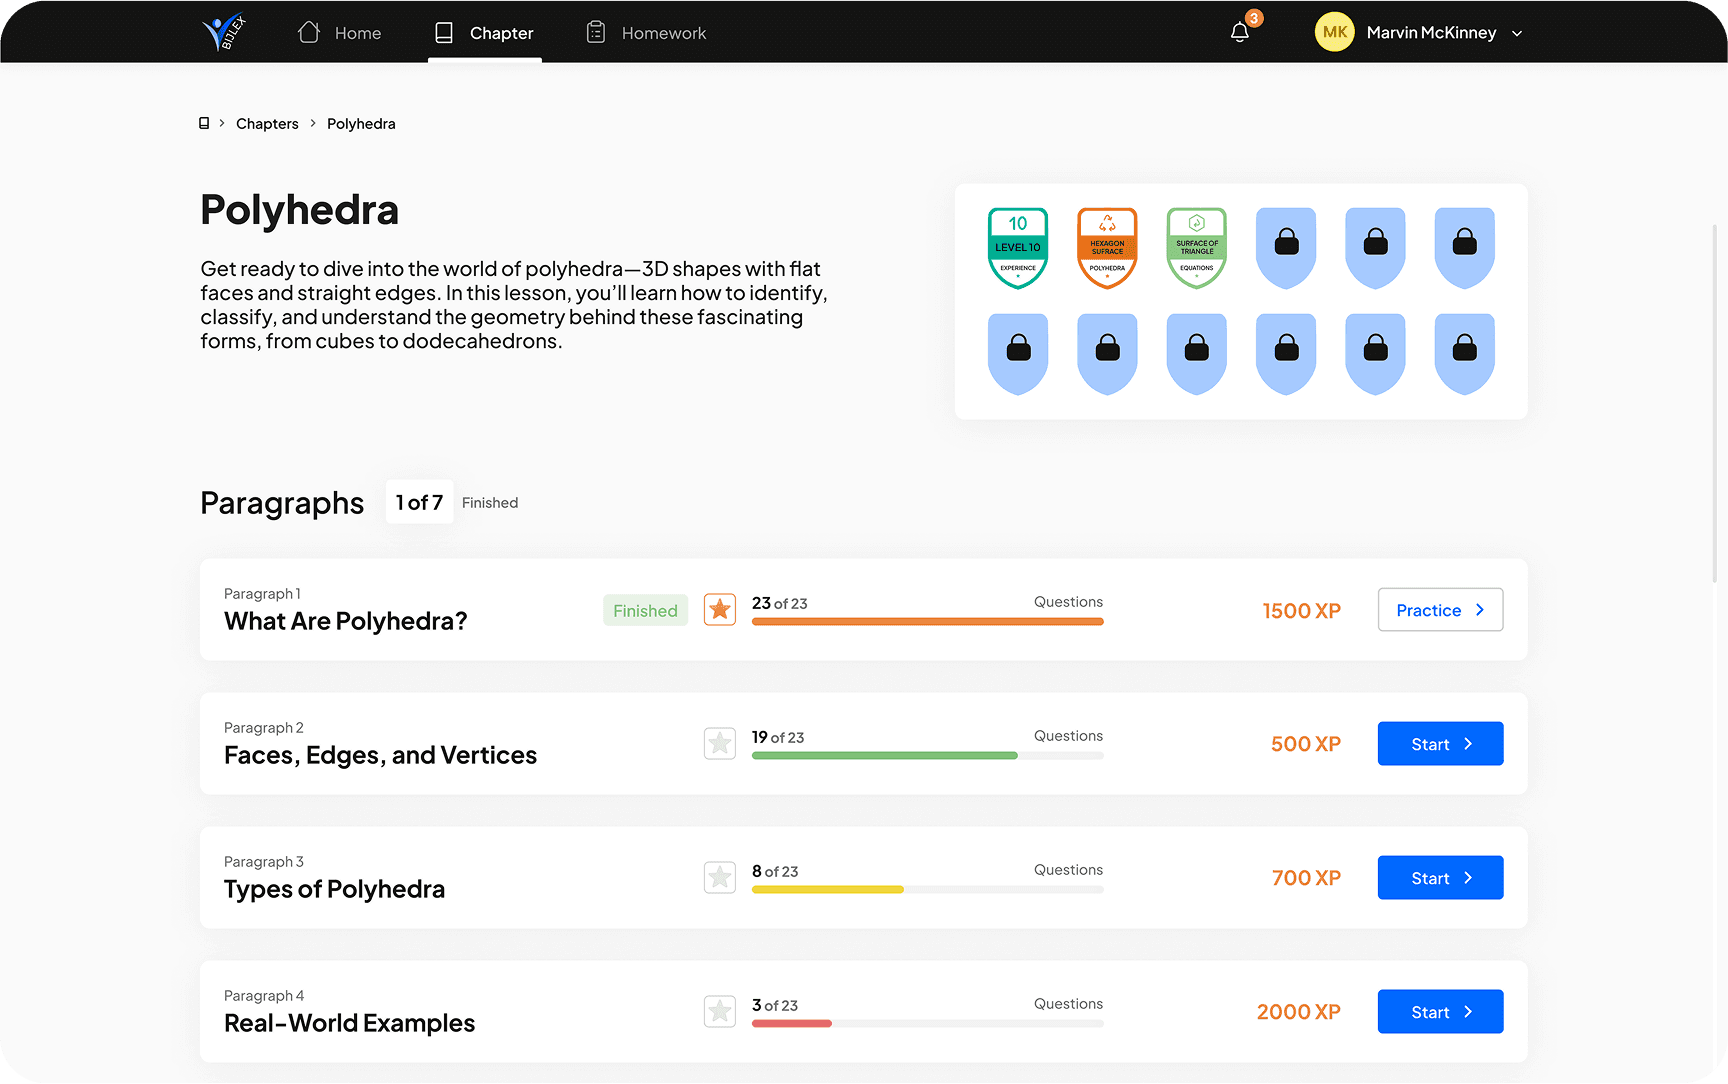Go to the Homework navigation item
This screenshot has width=1728, height=1084.
point(646,32)
